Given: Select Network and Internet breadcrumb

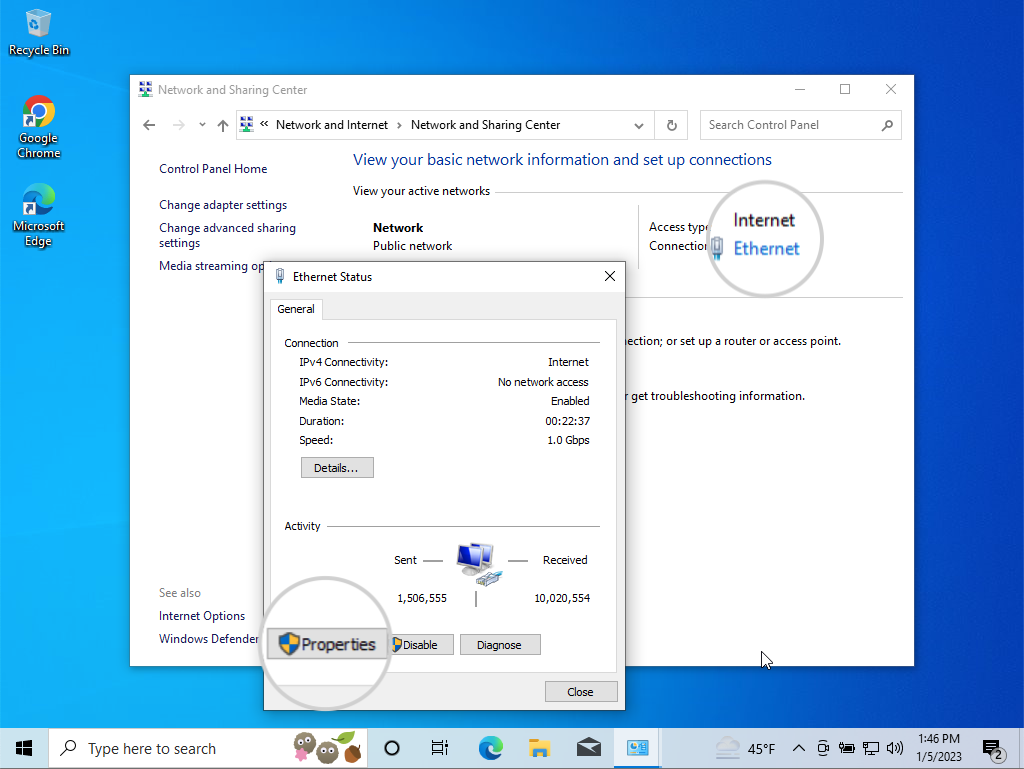Looking at the screenshot, I should pos(332,125).
